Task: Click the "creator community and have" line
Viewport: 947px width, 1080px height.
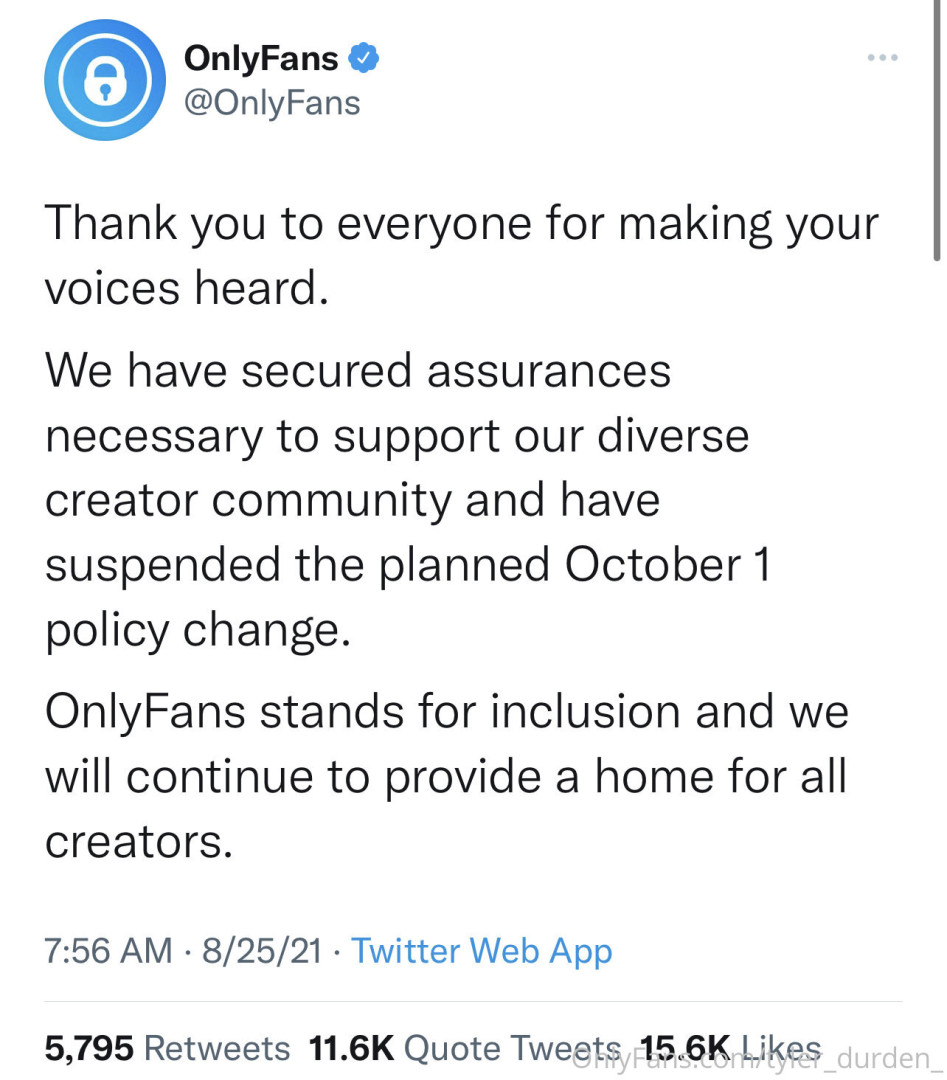Action: pos(352,500)
